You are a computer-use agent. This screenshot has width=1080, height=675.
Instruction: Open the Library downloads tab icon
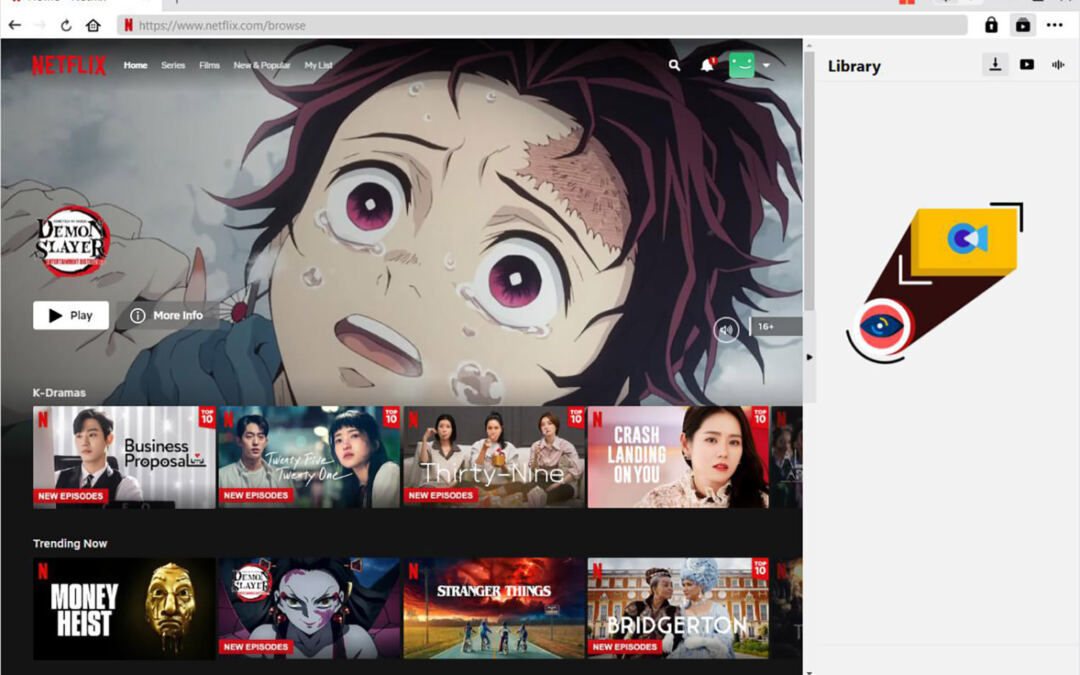point(995,65)
